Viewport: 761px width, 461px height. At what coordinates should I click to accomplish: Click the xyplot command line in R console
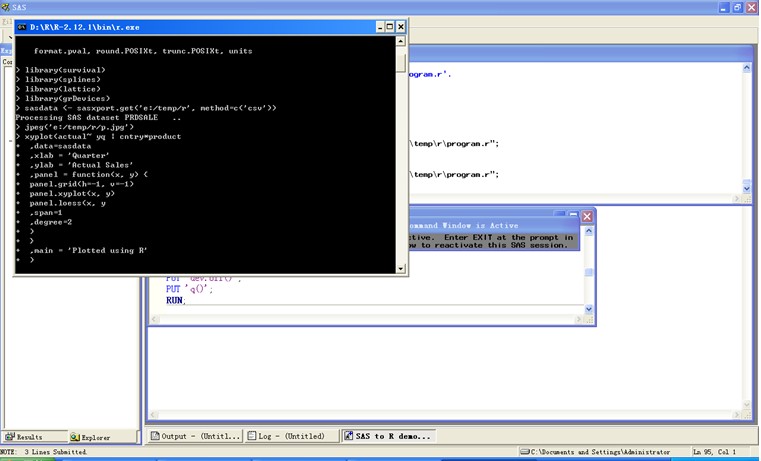[100, 136]
